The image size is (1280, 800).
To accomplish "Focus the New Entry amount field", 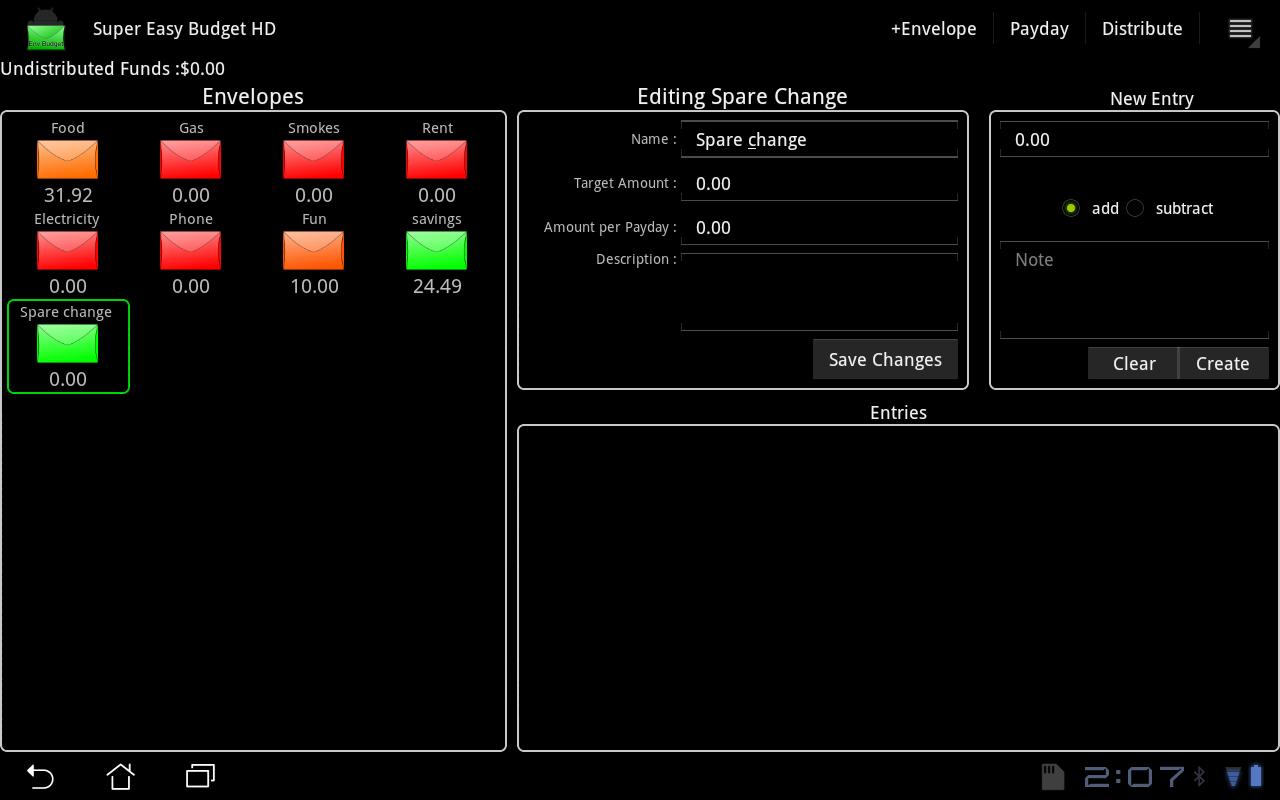I will click(1134, 139).
